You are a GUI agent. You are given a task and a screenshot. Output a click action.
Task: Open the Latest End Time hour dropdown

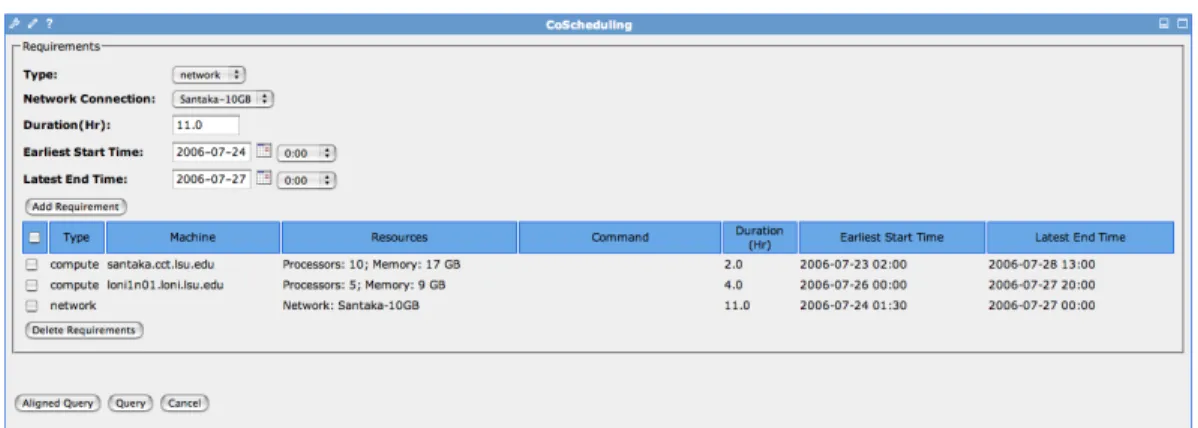[x=306, y=180]
